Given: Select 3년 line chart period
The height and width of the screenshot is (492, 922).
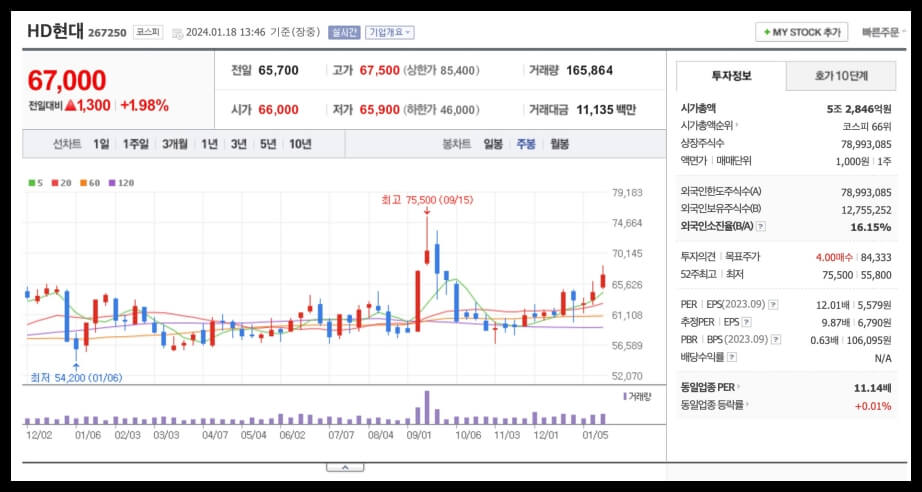Looking at the screenshot, I should [x=238, y=144].
